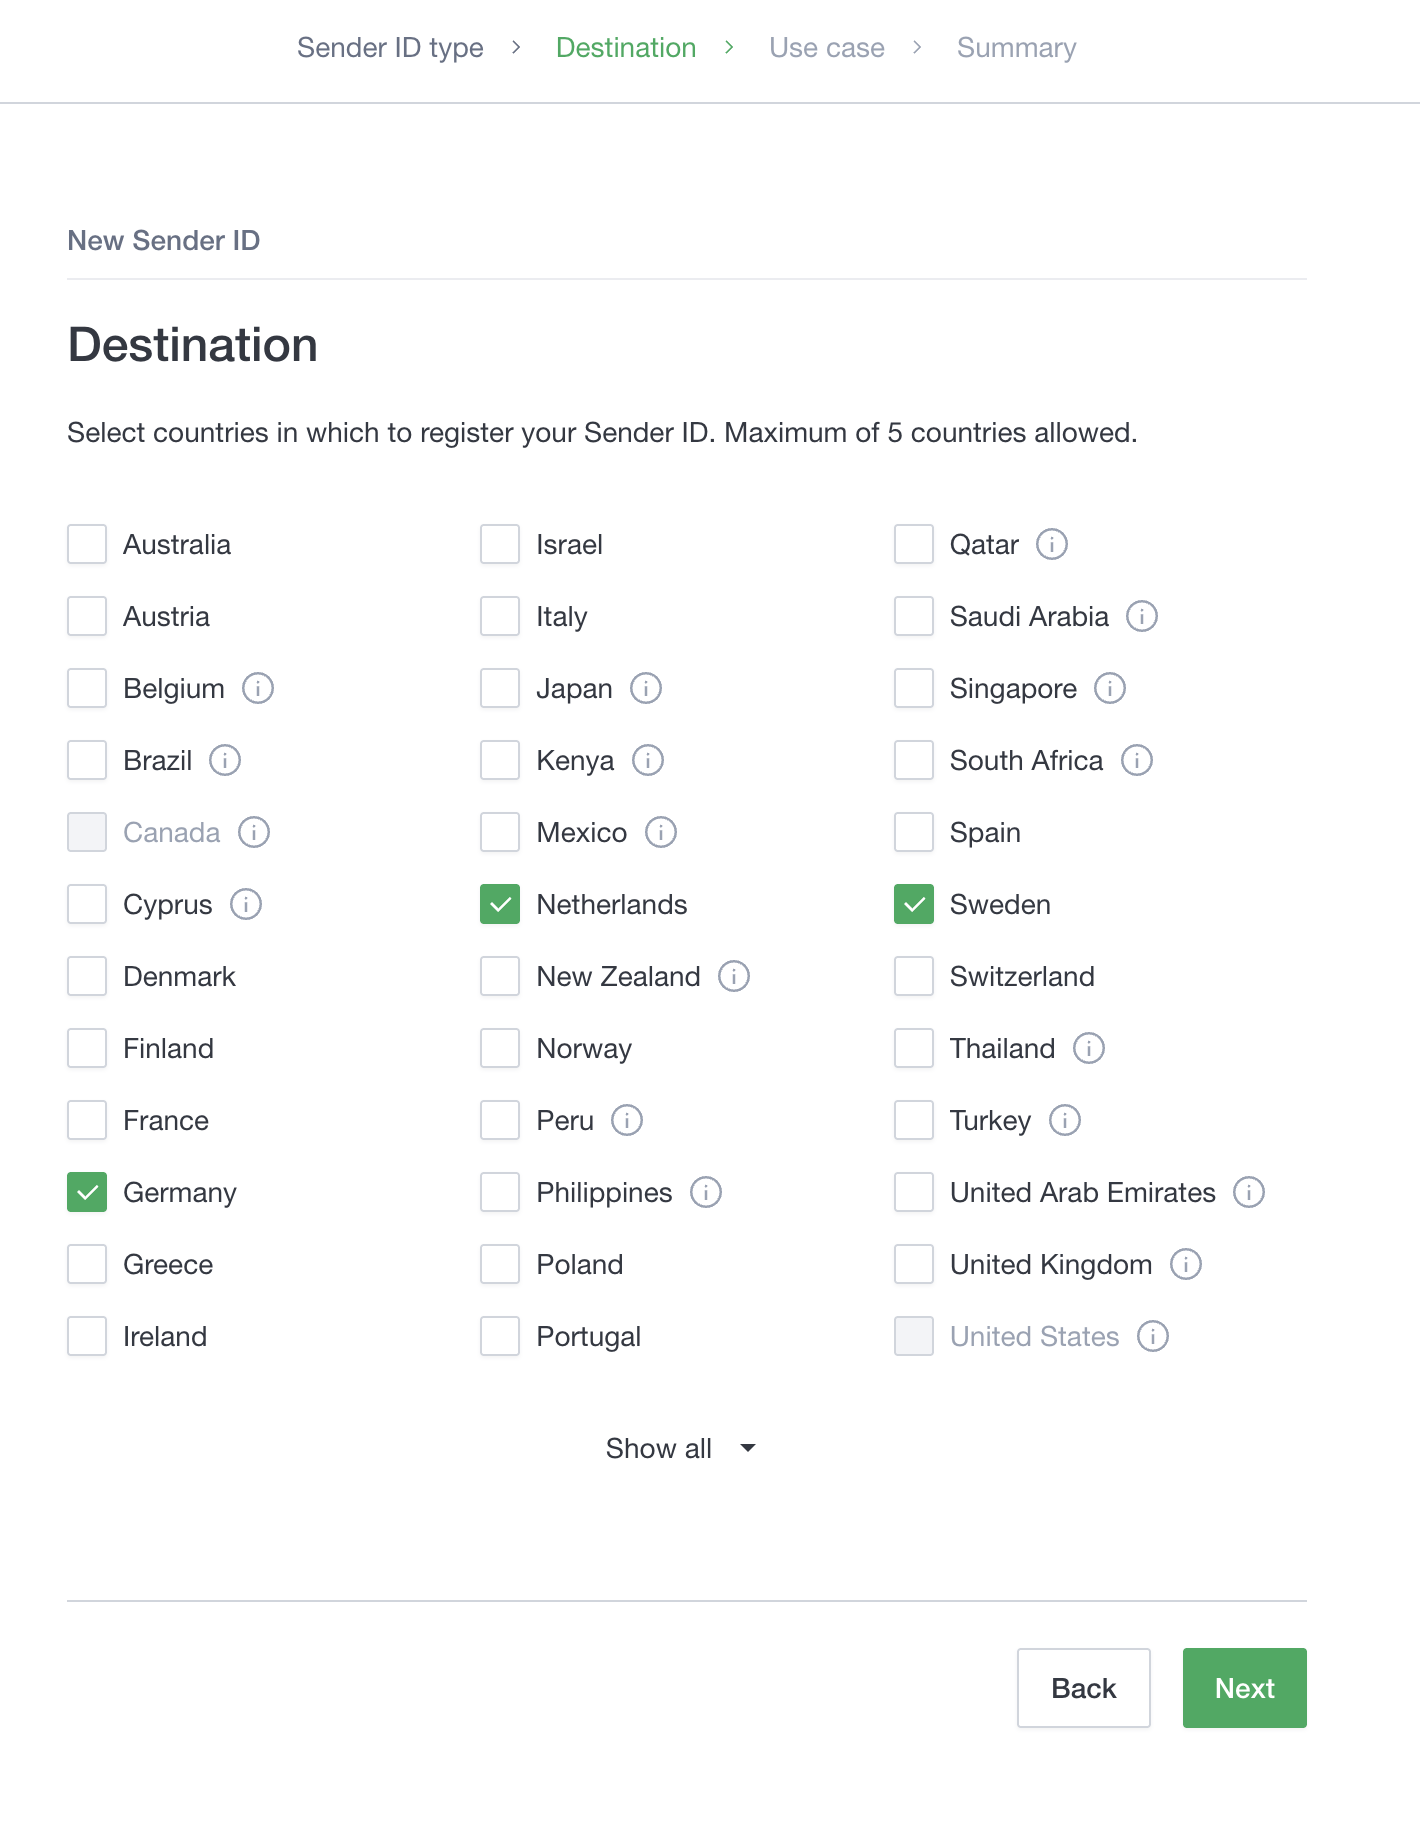
Task: Click the info icon beside Thailand
Action: pos(1088,1049)
